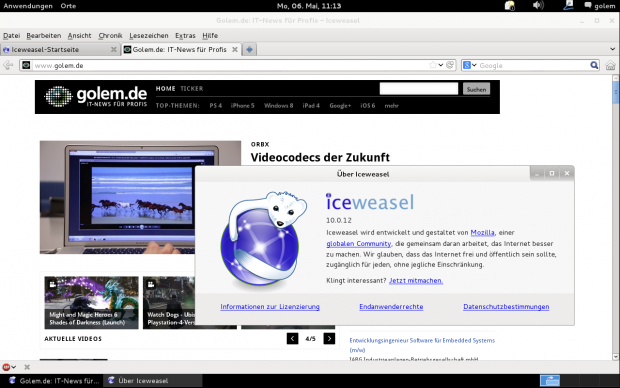The width and height of the screenshot is (620, 388).
Task: Open the Windows 8 top theme
Action: pos(278,106)
